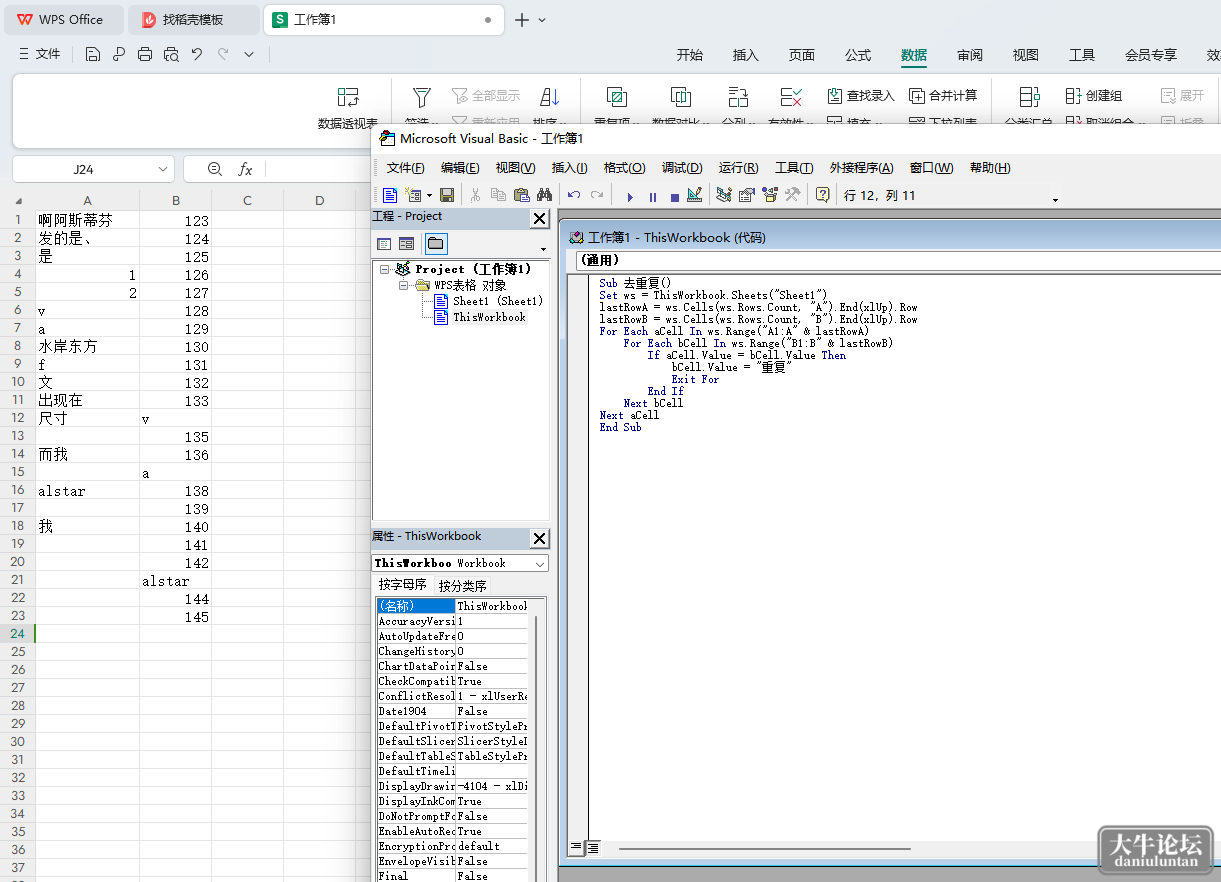Close the 工程 - Project panel

tap(539, 218)
